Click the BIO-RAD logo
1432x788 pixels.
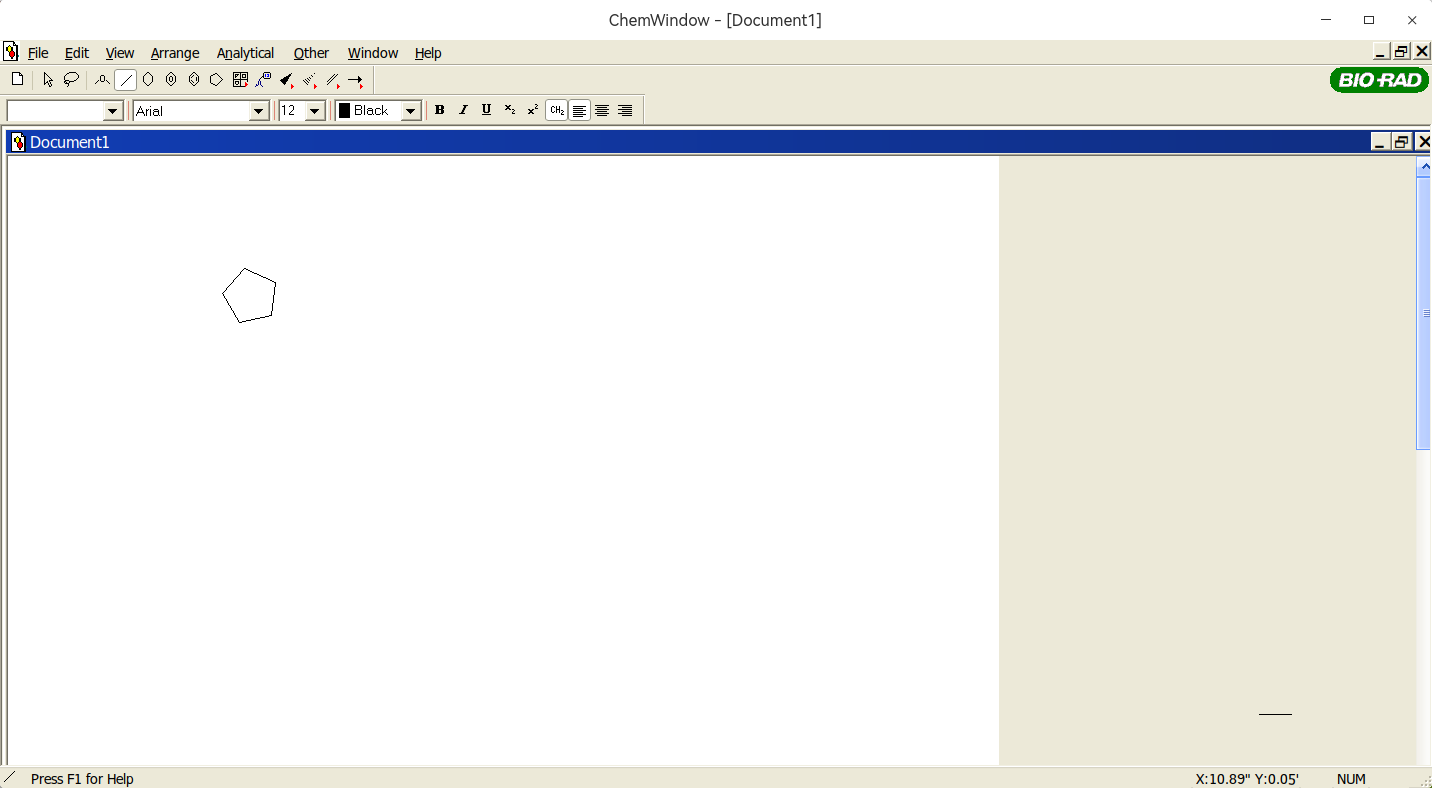pos(1379,81)
